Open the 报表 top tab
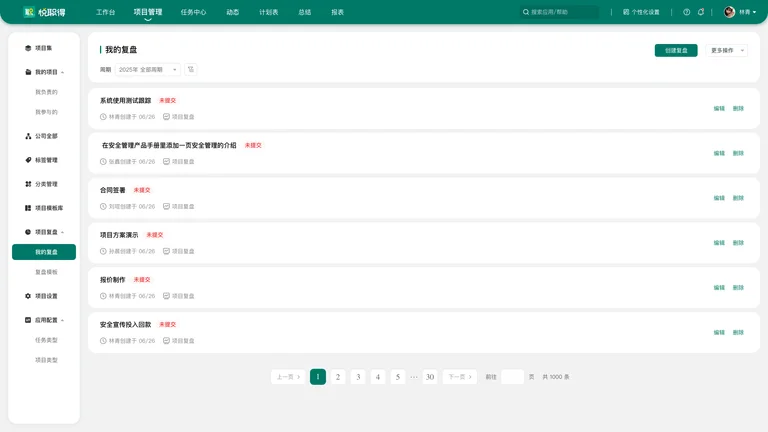Viewport: 768px width, 432px height. [337, 12]
